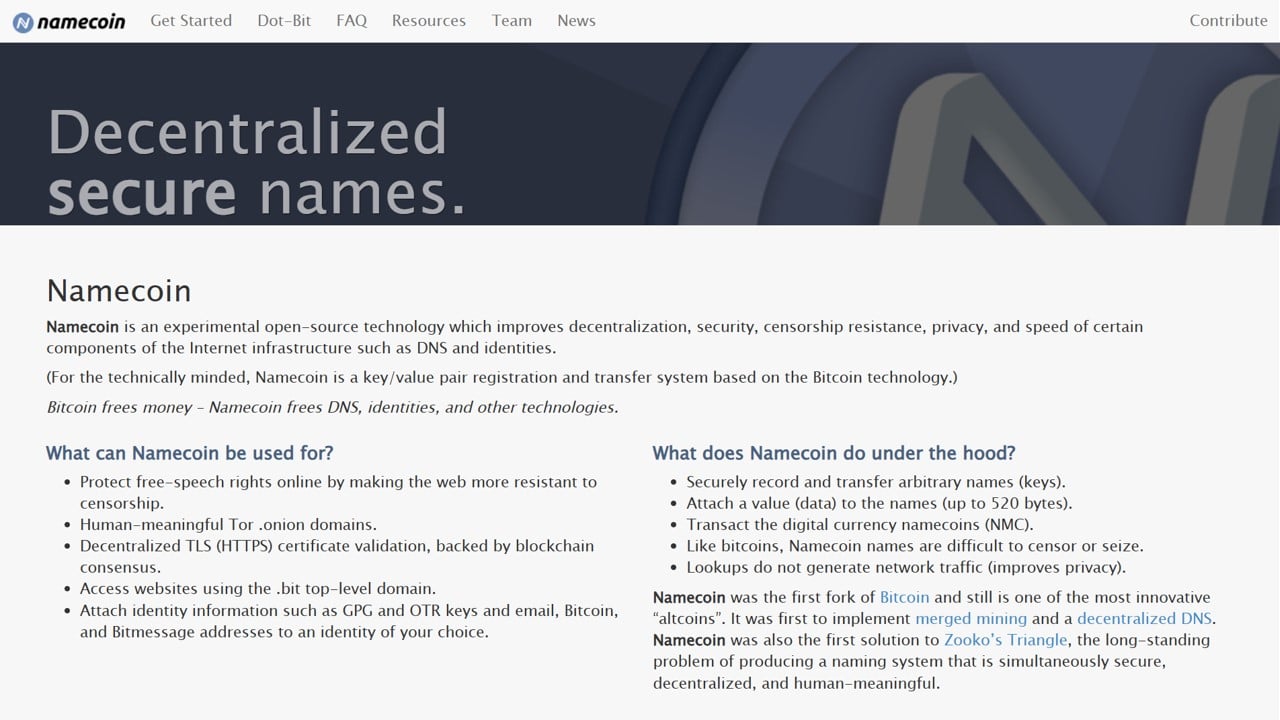Viewport: 1280px width, 720px height.
Task: Follow the decentralized DNS link
Action: 1144,618
